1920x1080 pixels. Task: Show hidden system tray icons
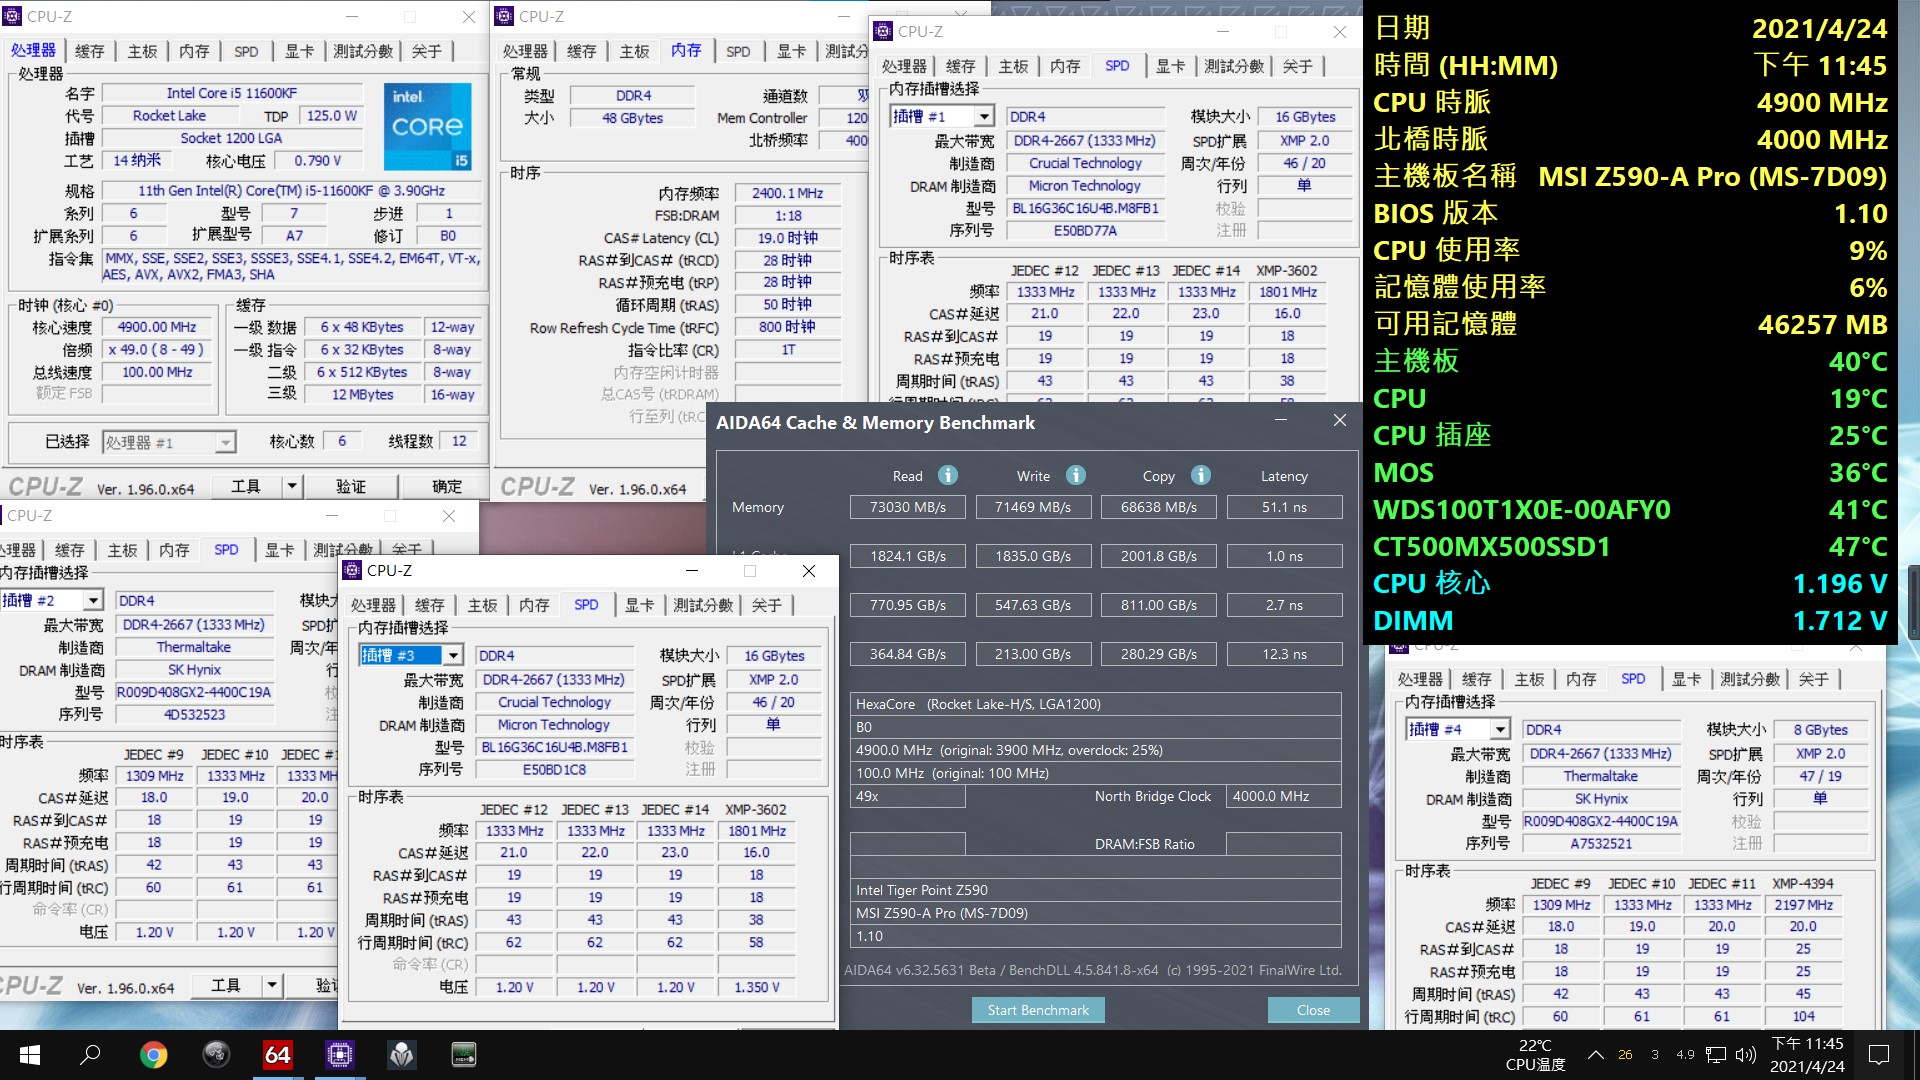pos(1596,1054)
